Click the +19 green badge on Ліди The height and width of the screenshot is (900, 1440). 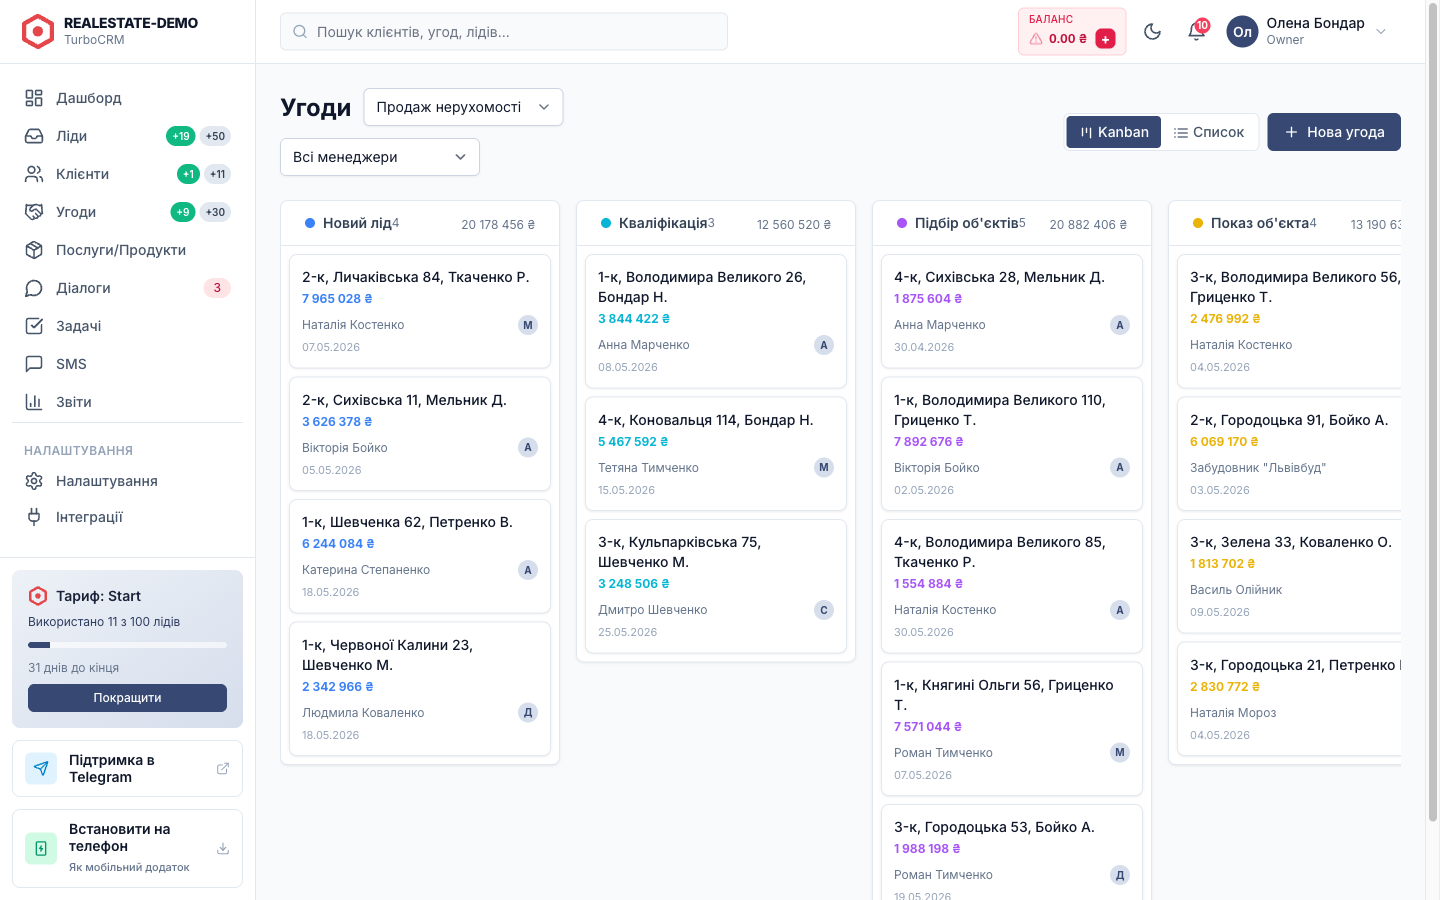click(181, 136)
